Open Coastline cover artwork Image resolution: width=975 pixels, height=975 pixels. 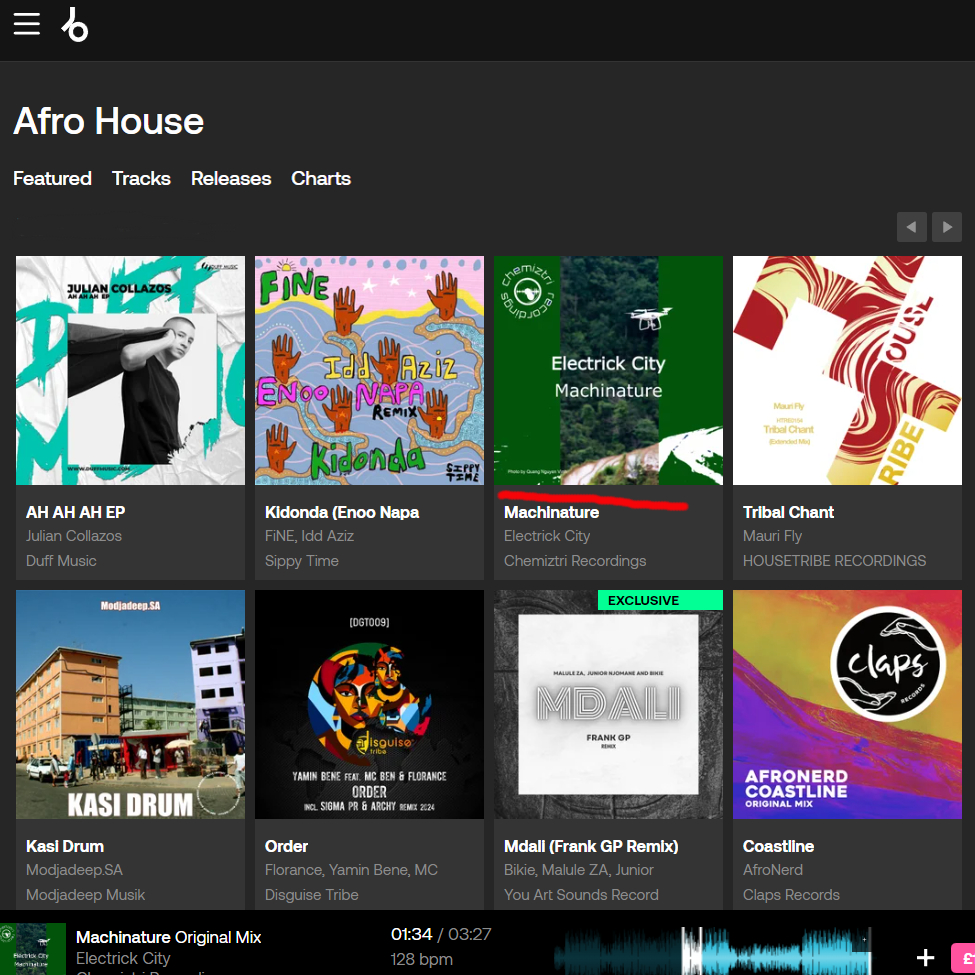pos(847,705)
